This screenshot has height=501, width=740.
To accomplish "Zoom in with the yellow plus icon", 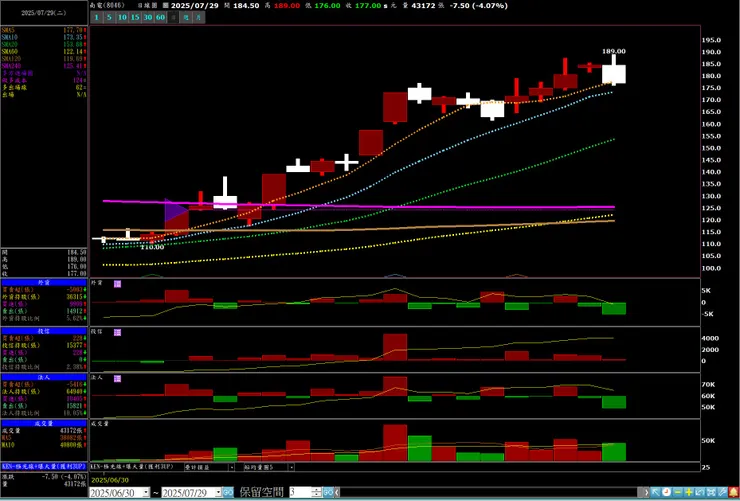I will tap(689, 492).
